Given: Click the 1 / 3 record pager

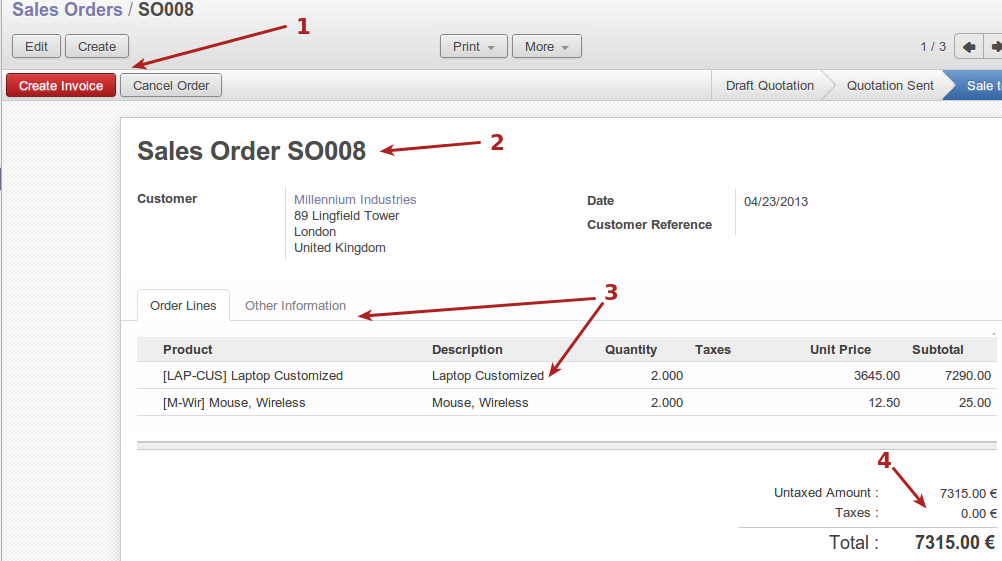Looking at the screenshot, I should pos(932,47).
